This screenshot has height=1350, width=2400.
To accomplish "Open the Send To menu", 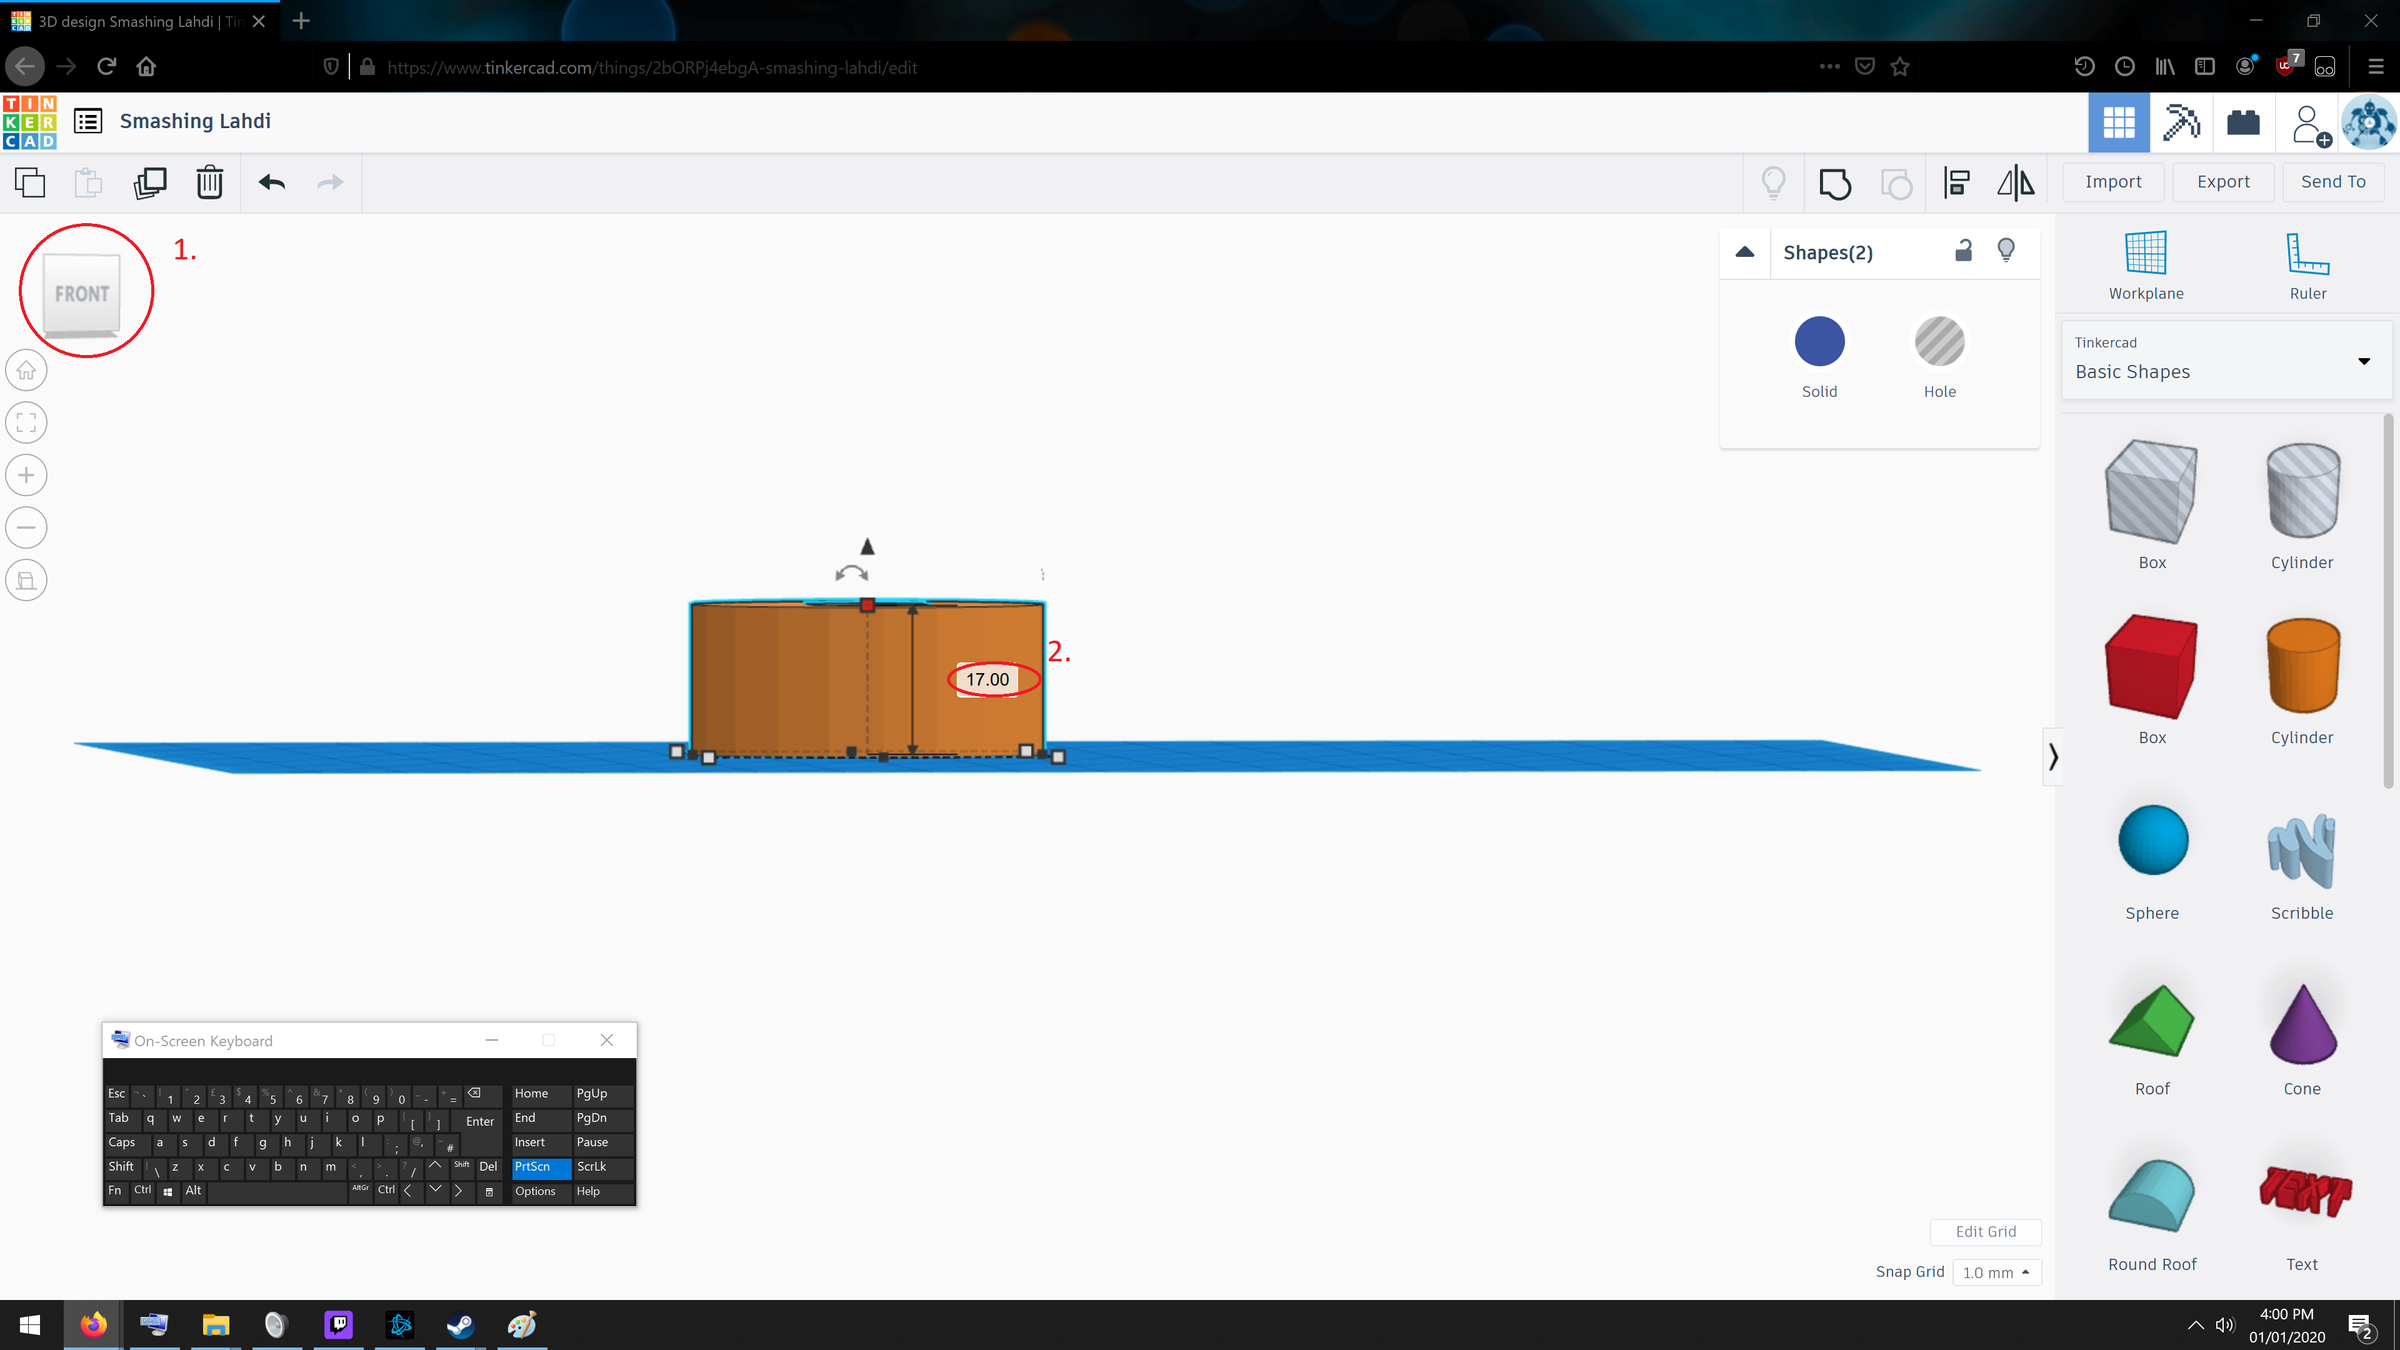I will (2333, 182).
